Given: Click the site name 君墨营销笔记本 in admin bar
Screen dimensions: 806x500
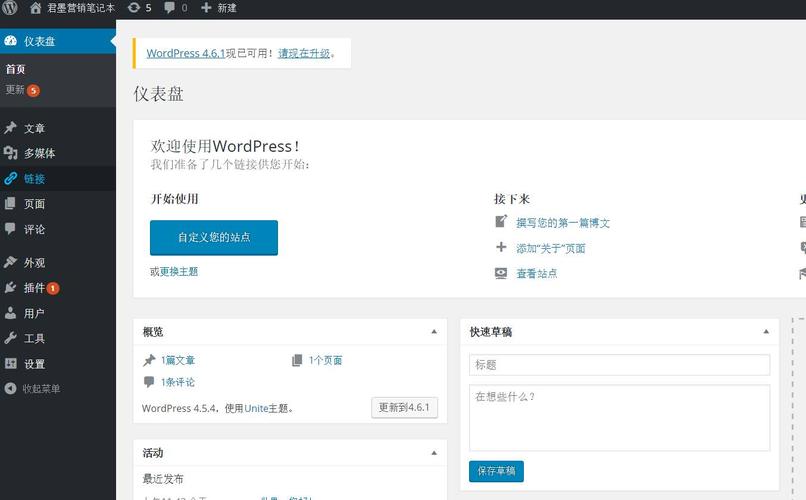Looking at the screenshot, I should pyautogui.click(x=81, y=8).
